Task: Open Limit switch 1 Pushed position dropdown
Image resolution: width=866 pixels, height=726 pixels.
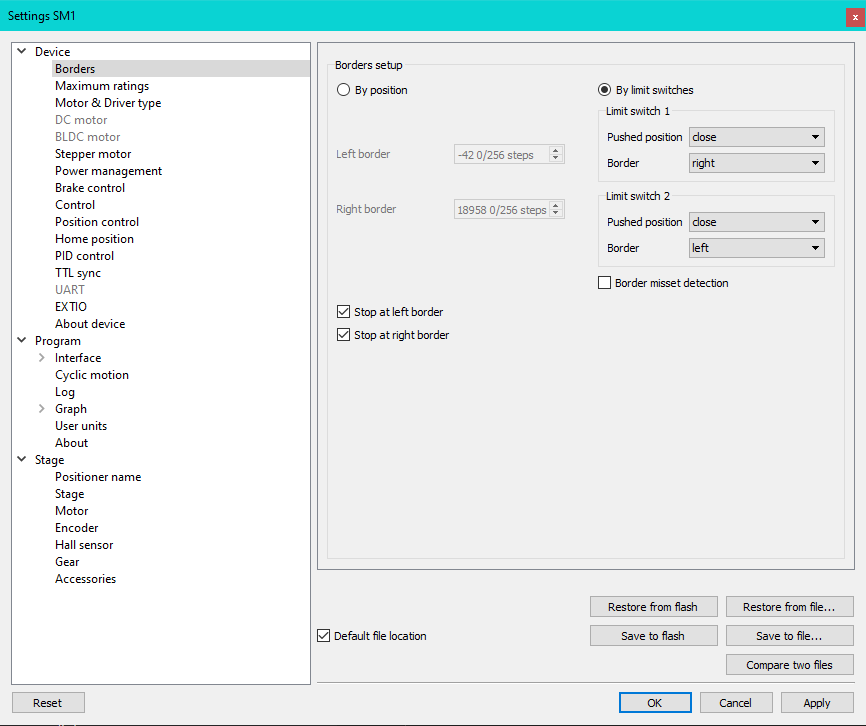Action: click(x=755, y=136)
